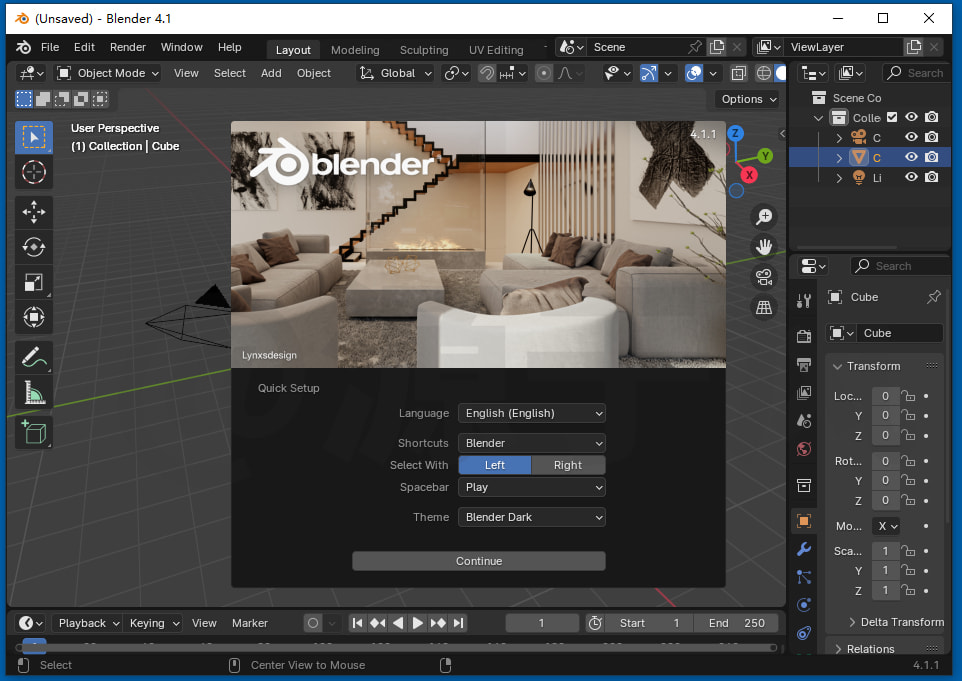This screenshot has width=962, height=681.
Task: Switch to the UV Editing workspace tab
Action: coord(496,50)
